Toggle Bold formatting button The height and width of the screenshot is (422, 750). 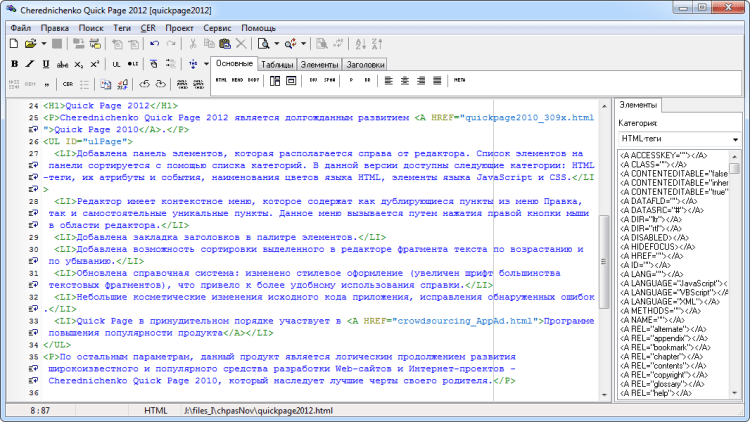point(14,64)
